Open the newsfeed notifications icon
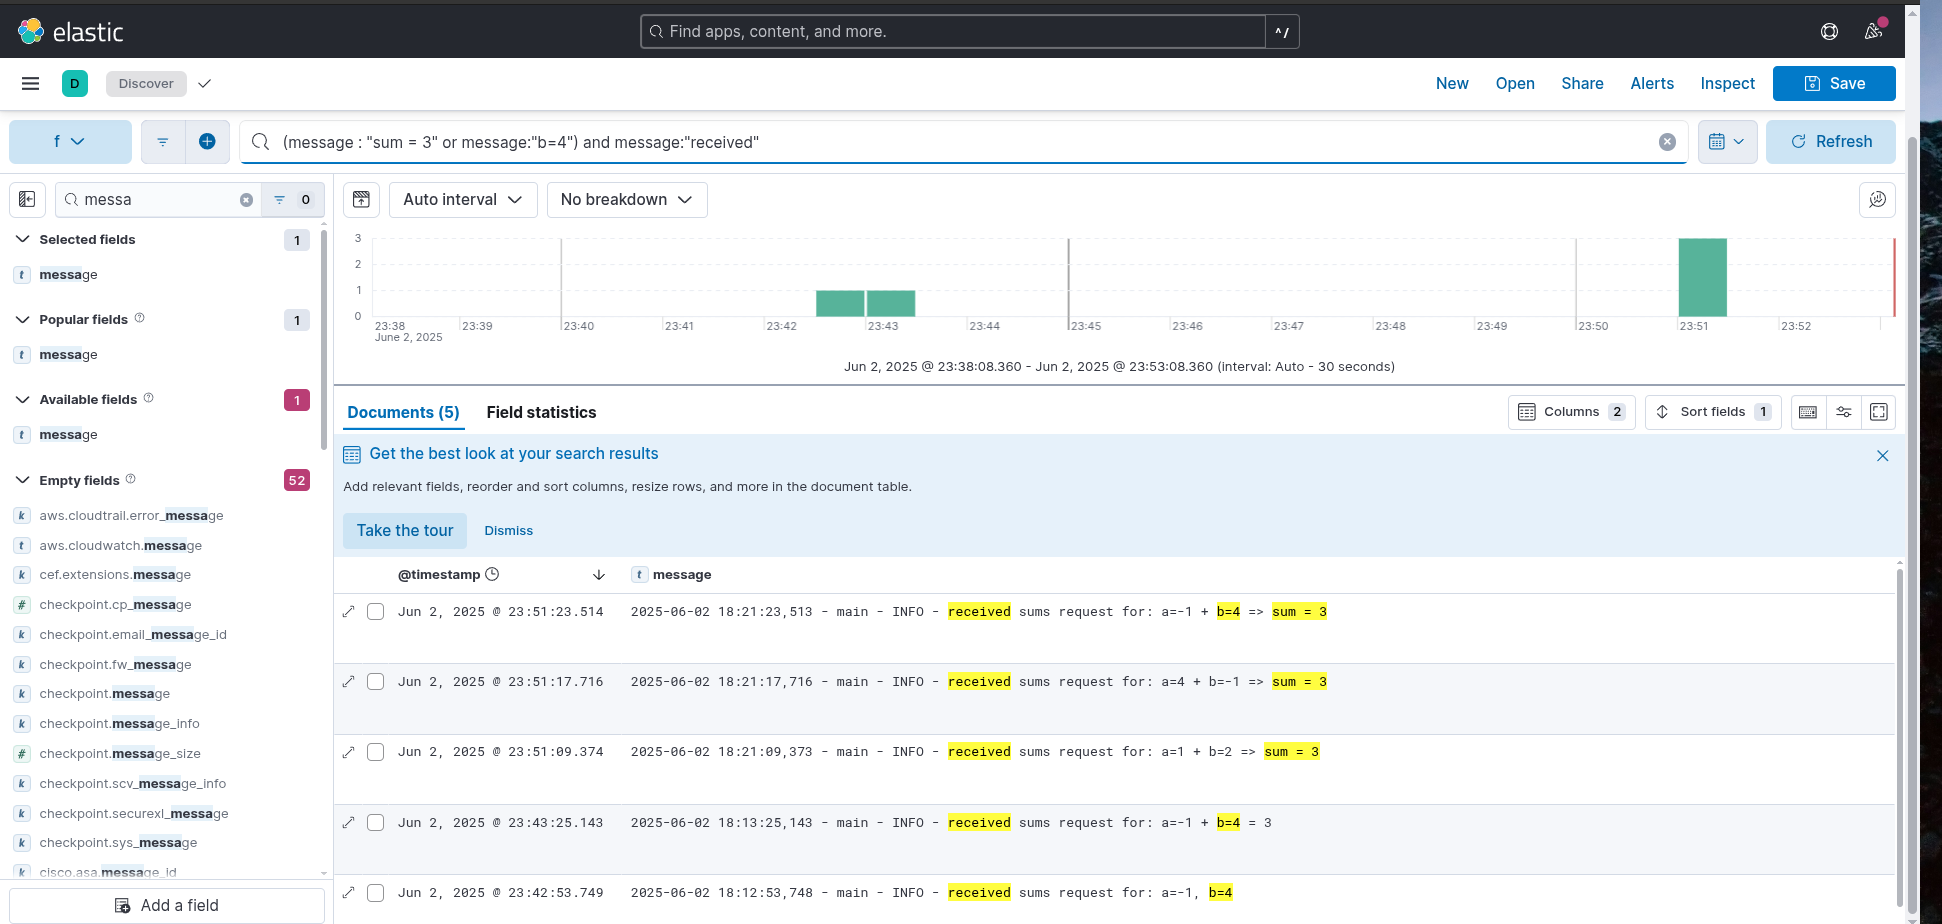This screenshot has height=924, width=1942. (x=1874, y=31)
